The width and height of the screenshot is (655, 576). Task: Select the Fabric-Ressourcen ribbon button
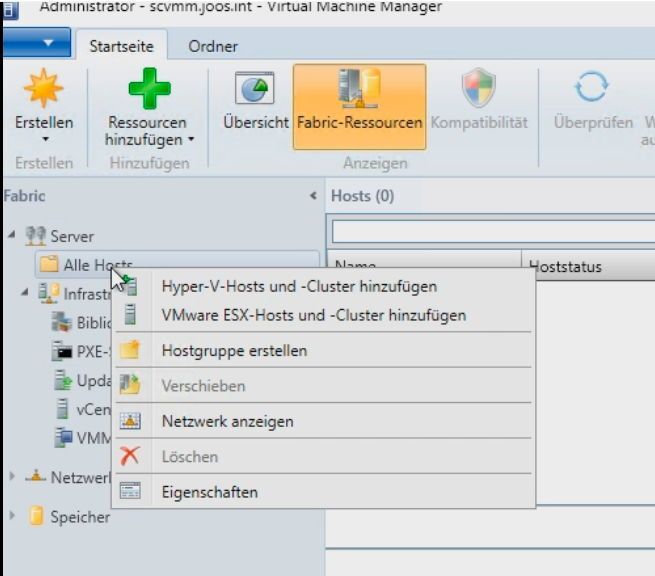(360, 107)
